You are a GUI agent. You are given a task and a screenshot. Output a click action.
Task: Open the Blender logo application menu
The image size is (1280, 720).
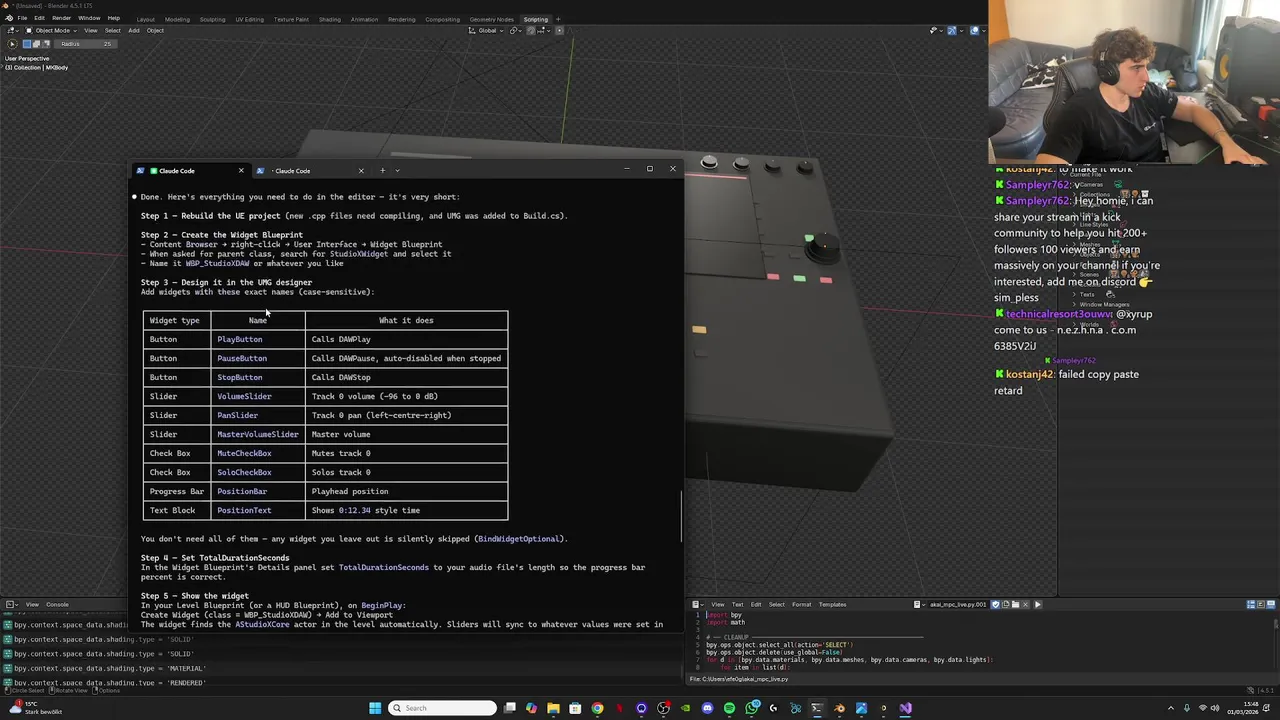[x=9, y=18]
